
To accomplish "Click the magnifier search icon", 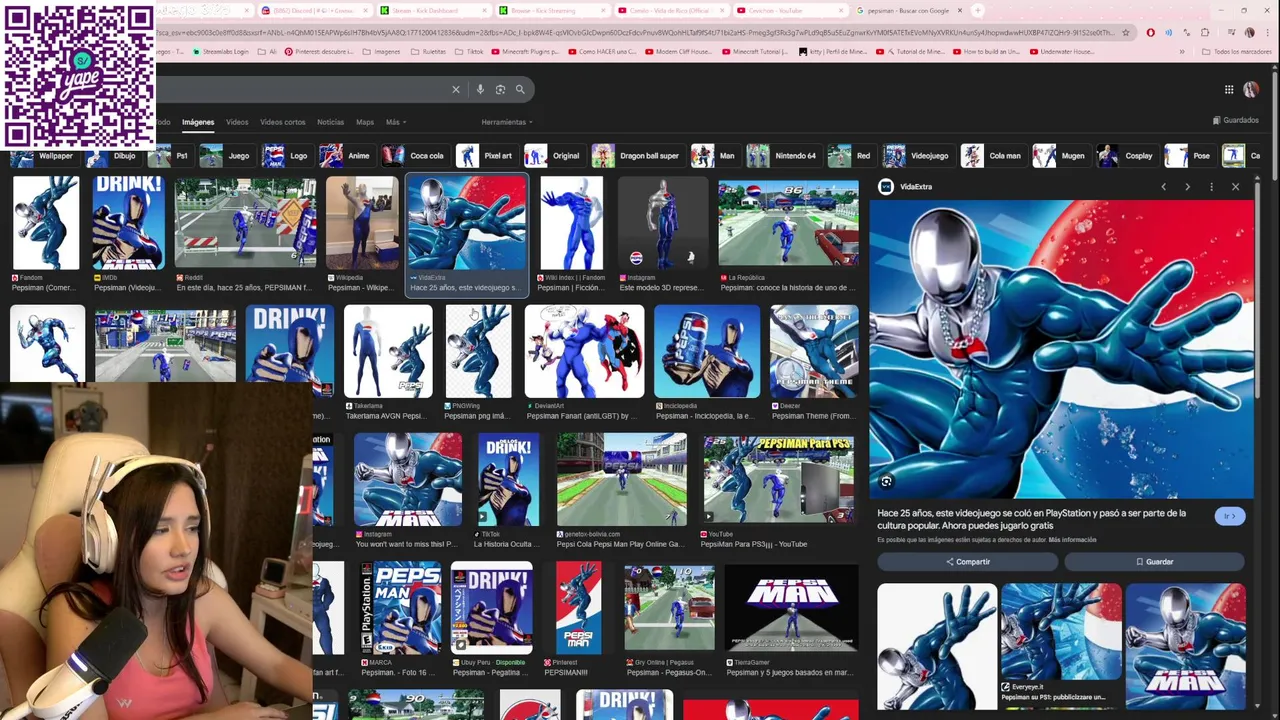I will [520, 89].
